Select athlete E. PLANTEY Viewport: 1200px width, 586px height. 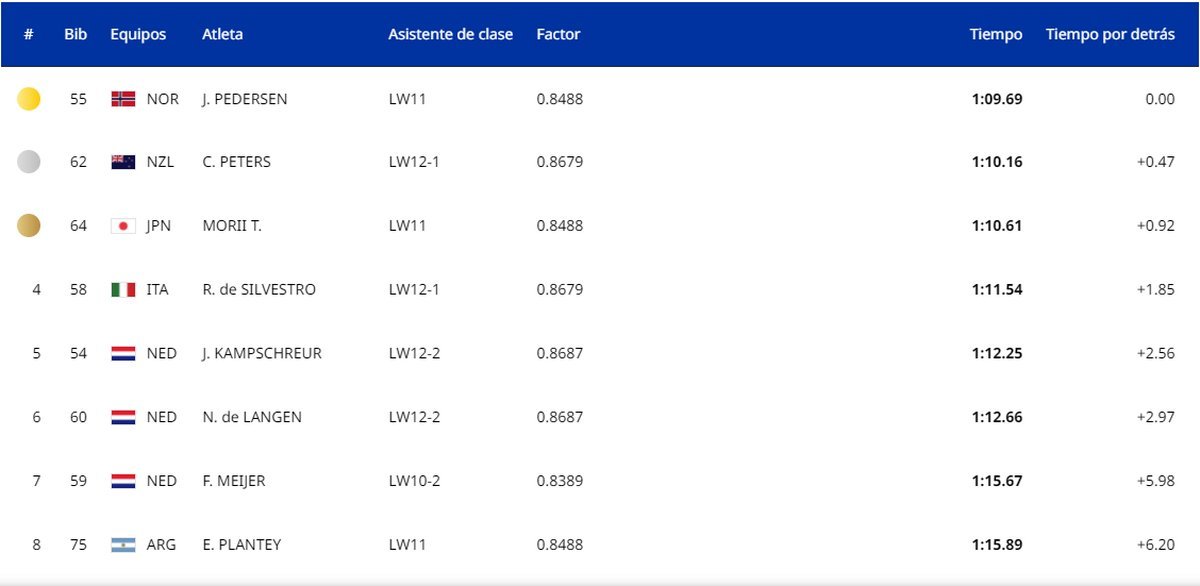242,545
